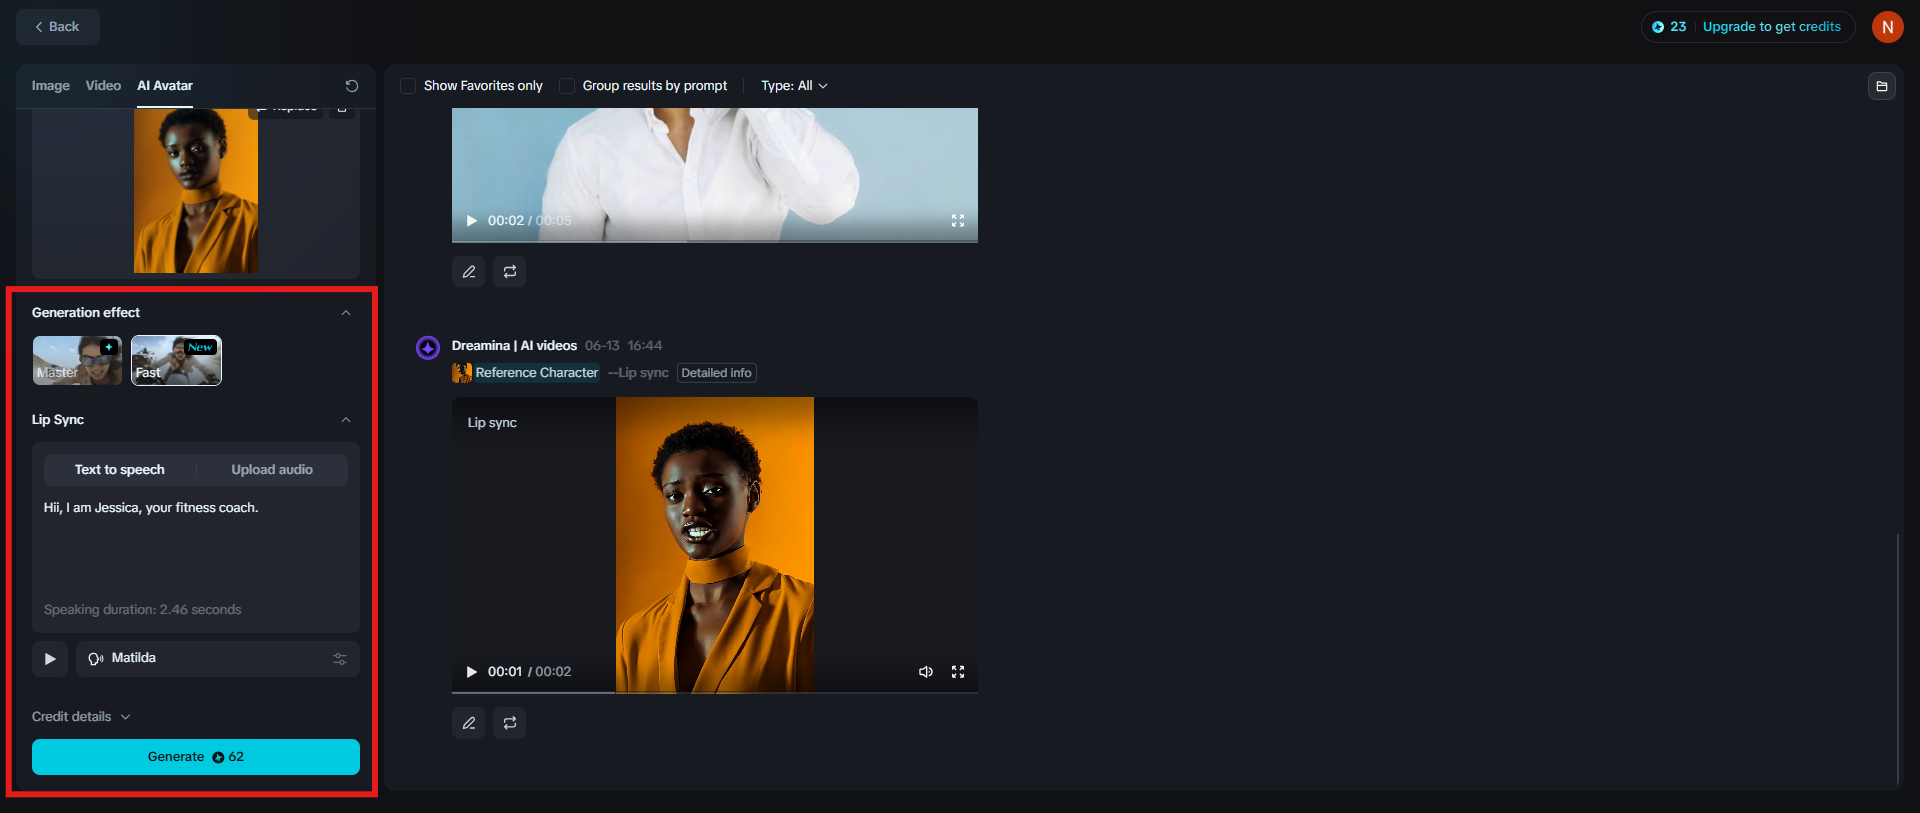Image resolution: width=1920 pixels, height=813 pixels.
Task: Switch to the Video tab
Action: tap(103, 86)
